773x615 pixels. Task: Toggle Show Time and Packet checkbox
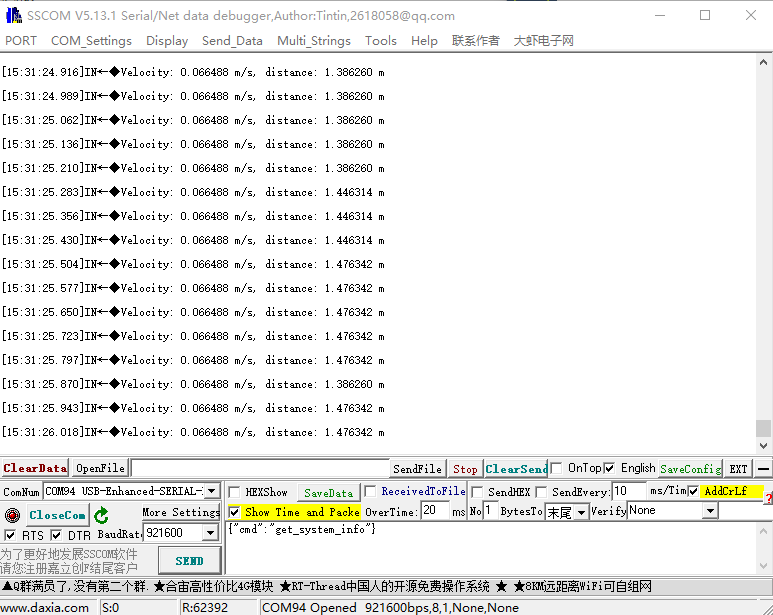pos(234,511)
